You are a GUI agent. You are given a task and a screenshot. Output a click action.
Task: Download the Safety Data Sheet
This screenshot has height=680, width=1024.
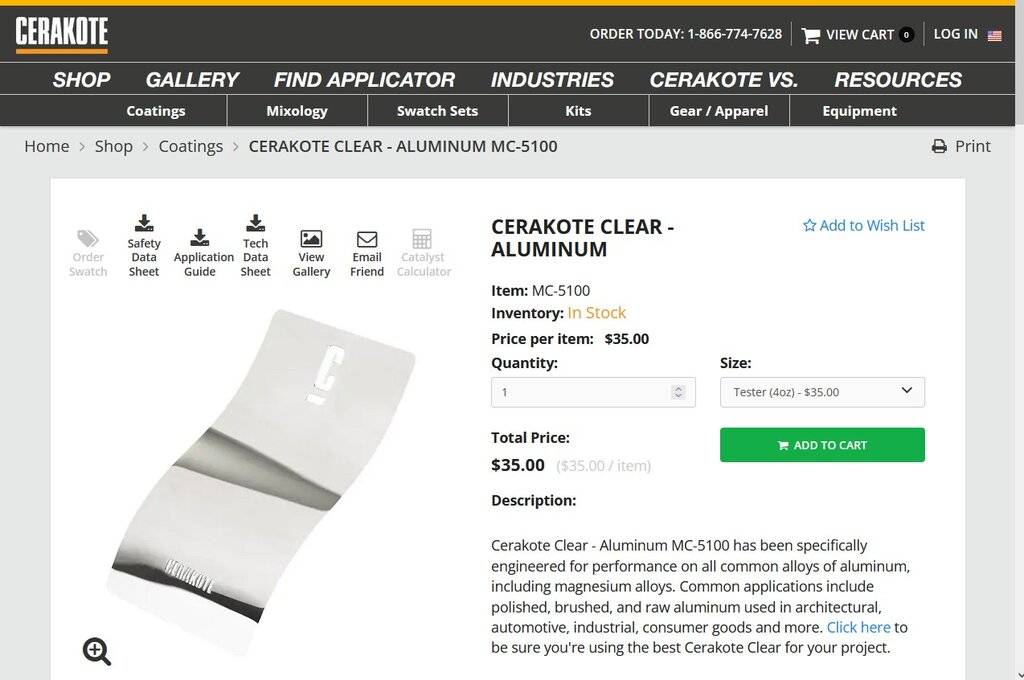click(x=144, y=223)
